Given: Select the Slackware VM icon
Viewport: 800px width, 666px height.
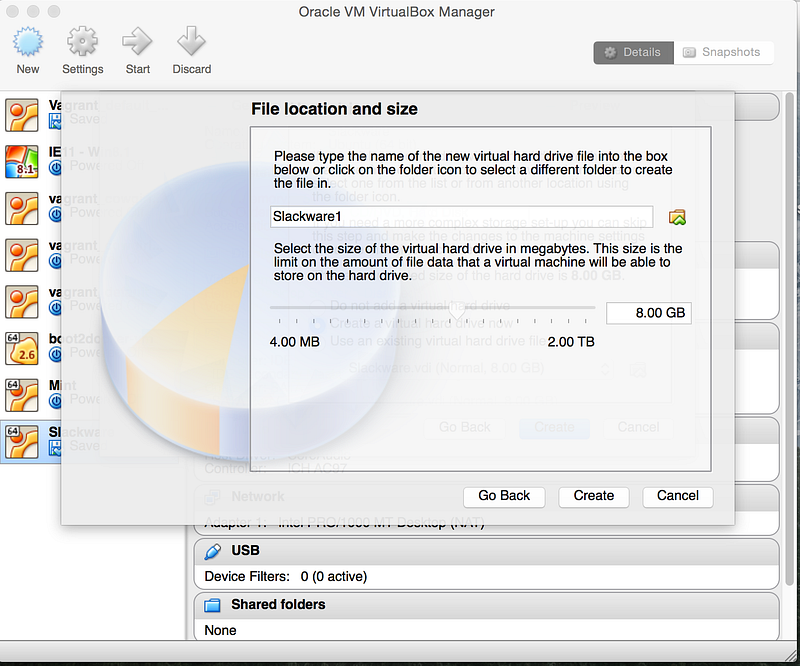Looking at the screenshot, I should (x=21, y=442).
